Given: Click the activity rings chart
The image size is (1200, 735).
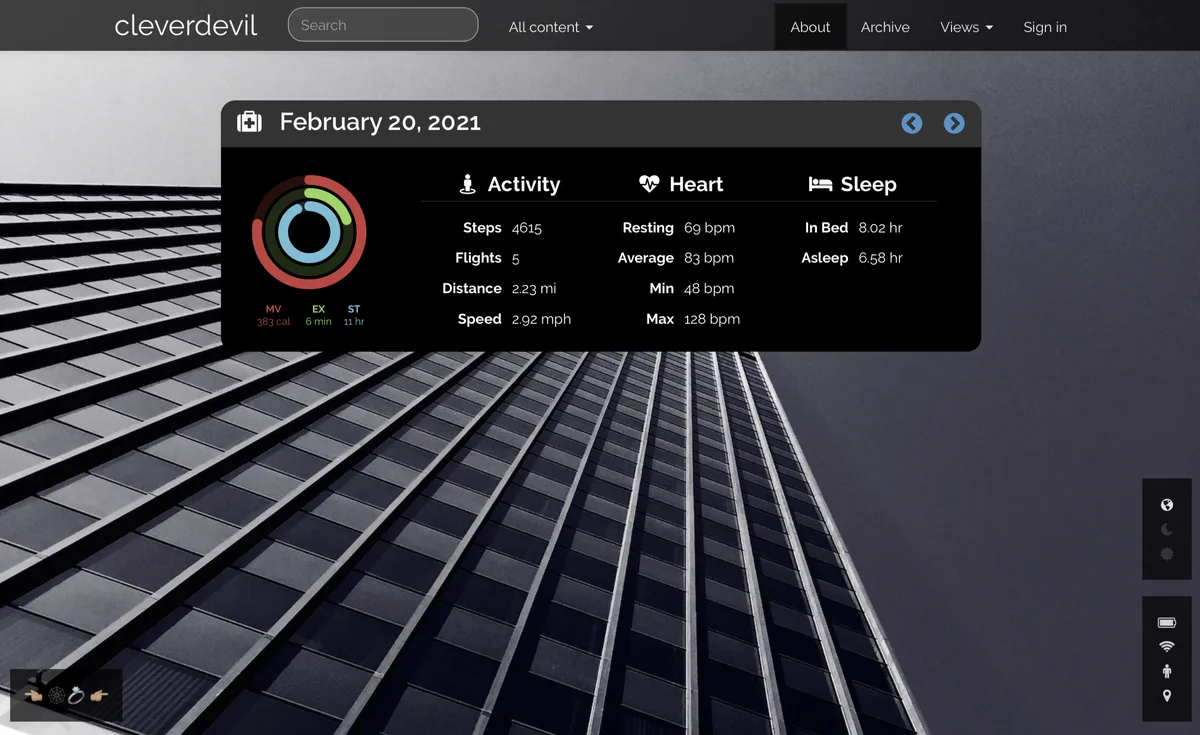Looking at the screenshot, I should point(309,232).
